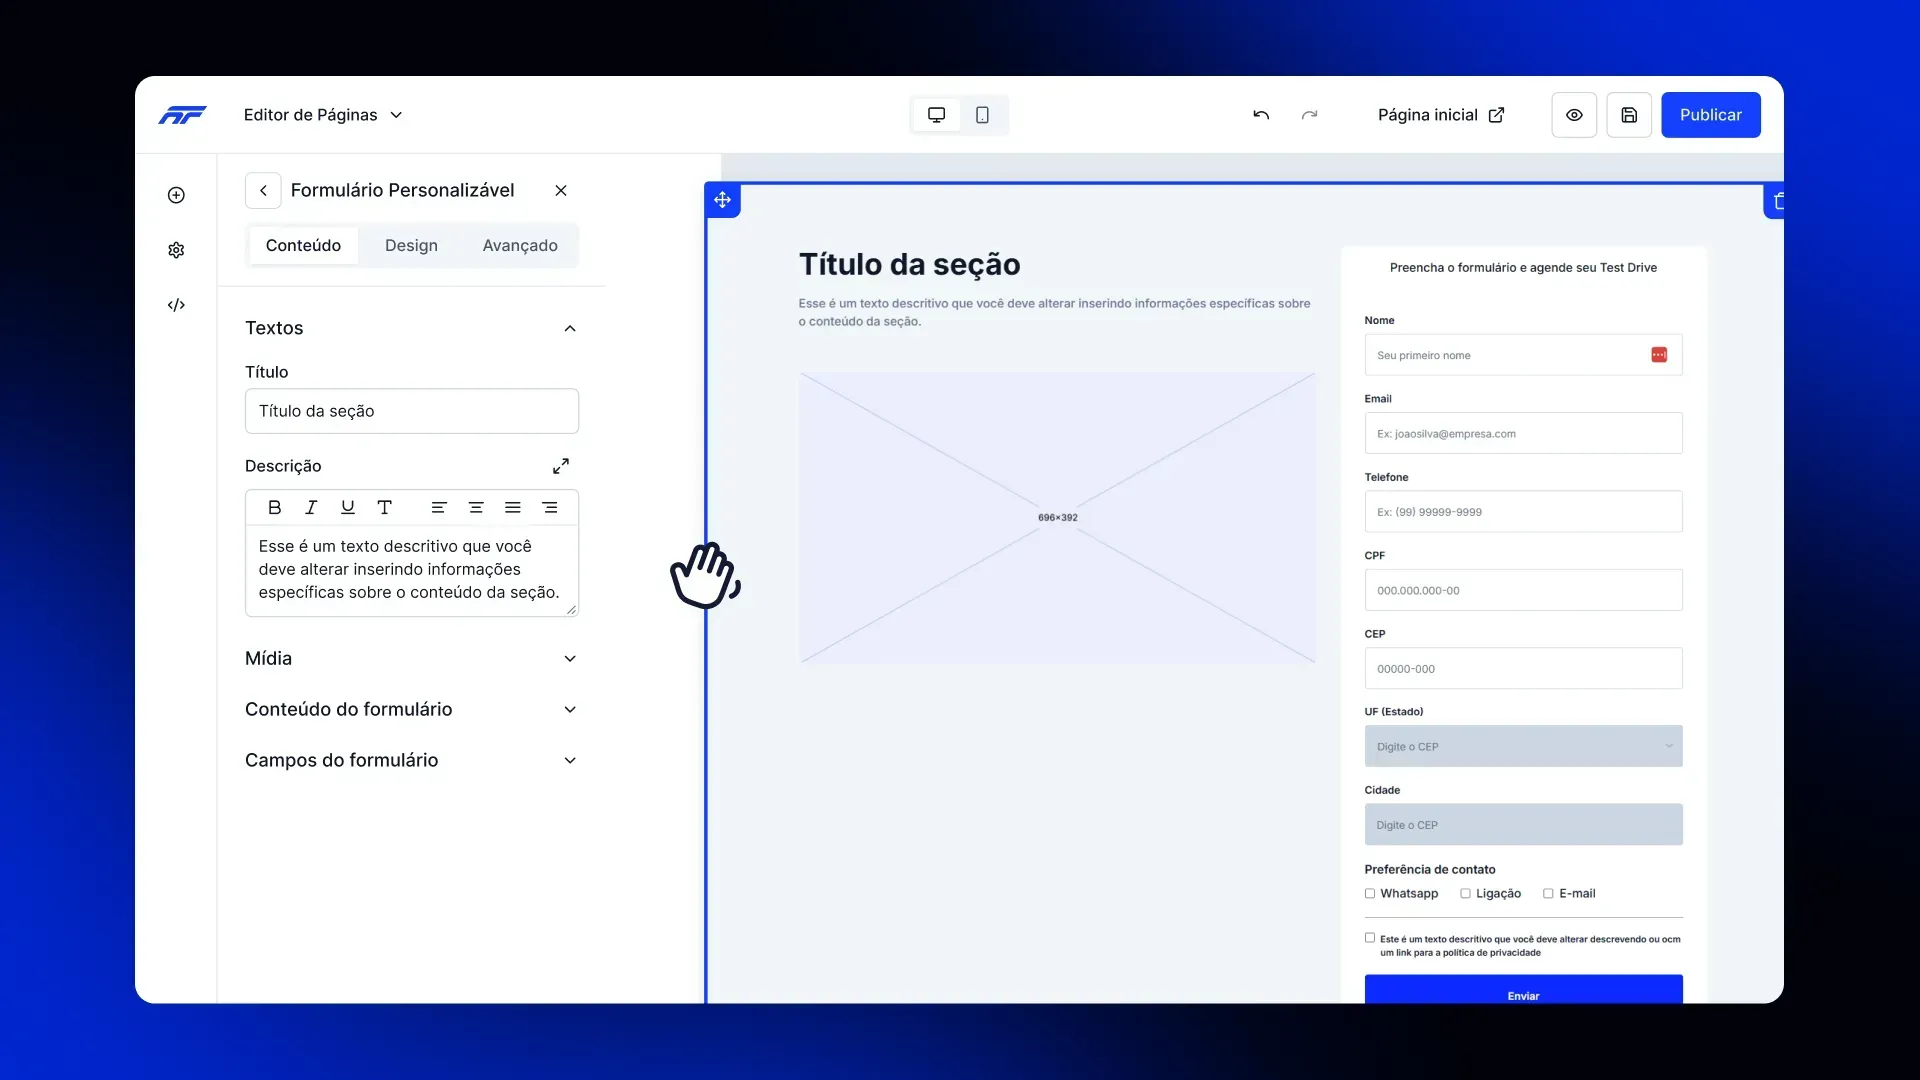Screen dimensions: 1920x1080
Task: Click the Publicar button
Action: [1710, 115]
